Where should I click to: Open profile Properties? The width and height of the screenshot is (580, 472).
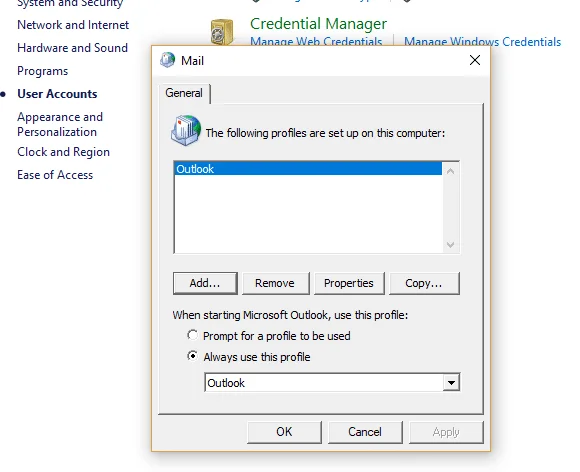[349, 283]
